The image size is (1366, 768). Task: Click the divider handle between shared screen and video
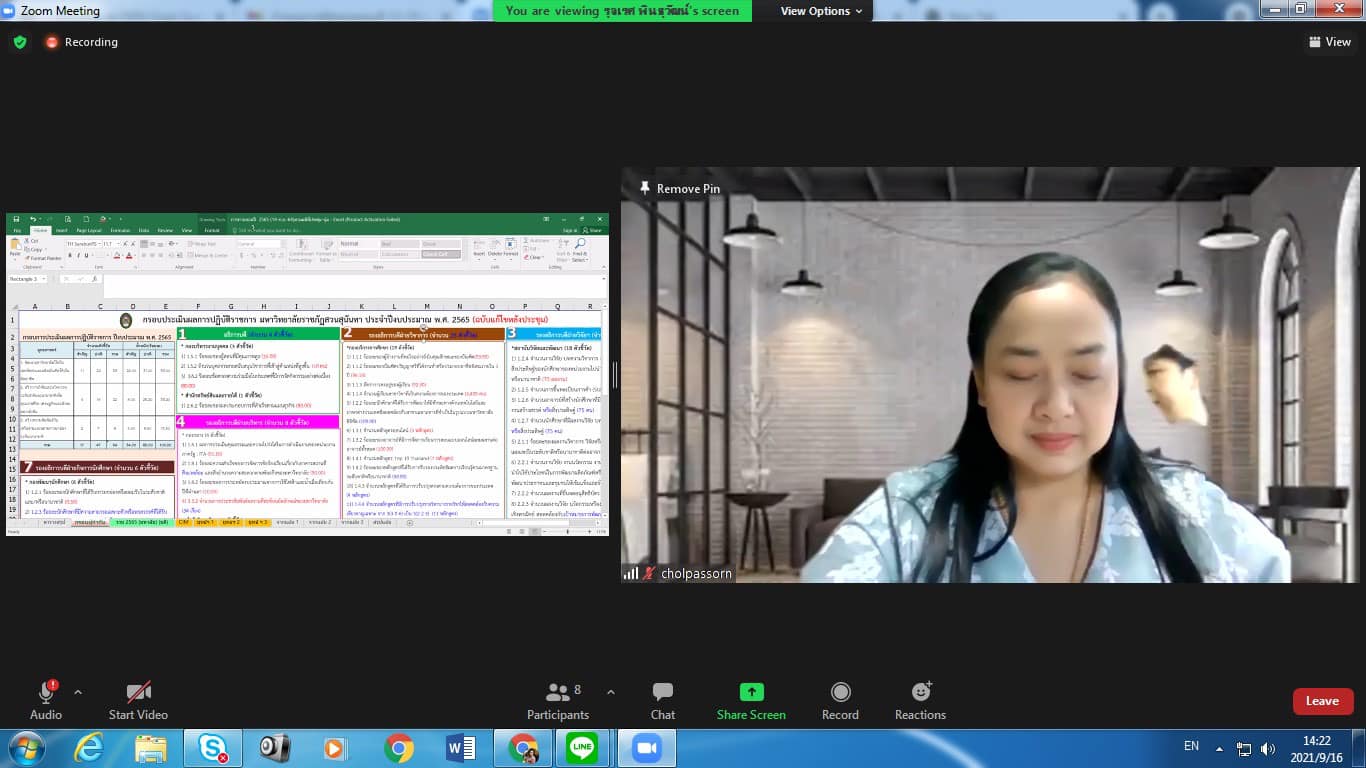click(615, 375)
